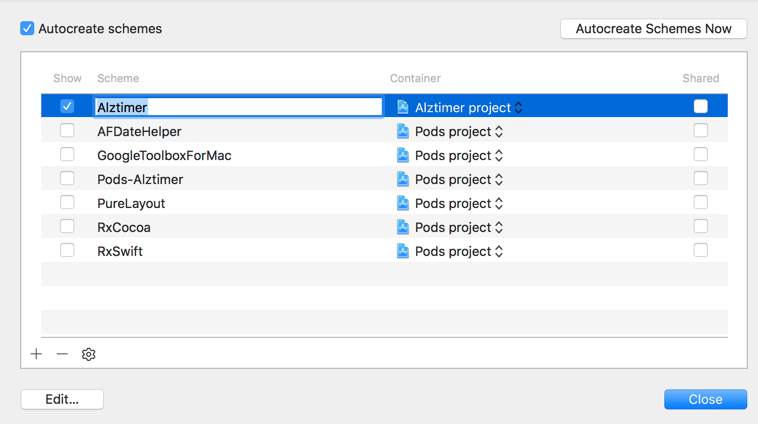Check Show for the Pods-Alztimer scheme
Viewport: 758px width, 424px height.
[x=67, y=179]
